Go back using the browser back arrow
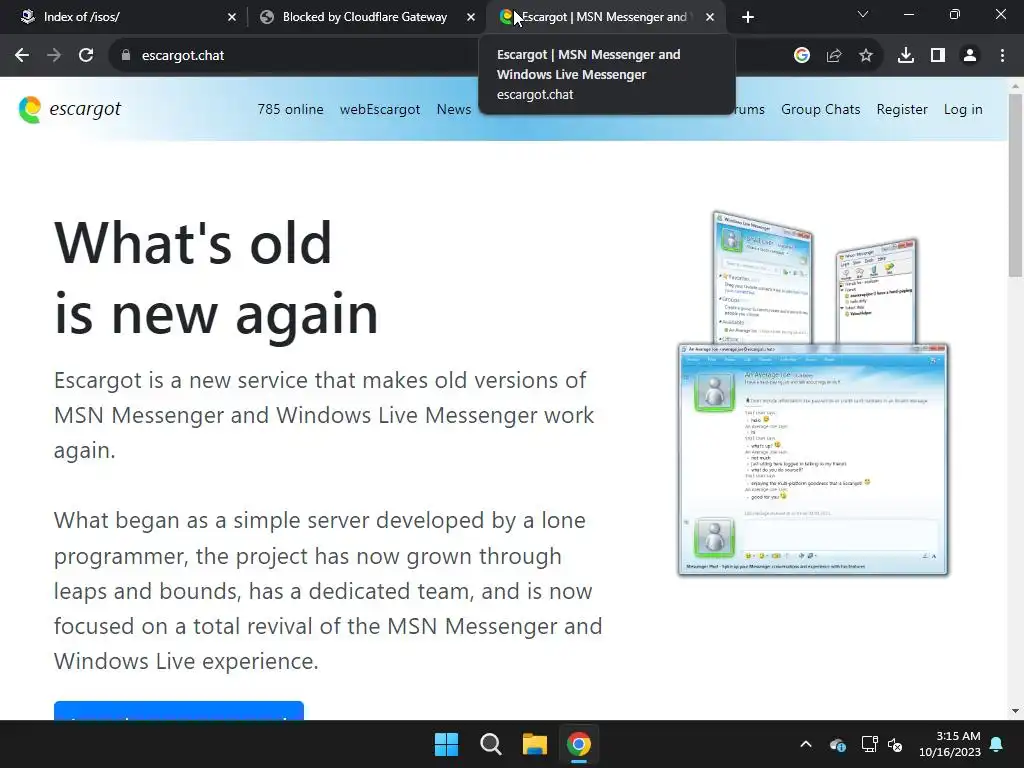This screenshot has width=1024, height=768. coord(22,56)
